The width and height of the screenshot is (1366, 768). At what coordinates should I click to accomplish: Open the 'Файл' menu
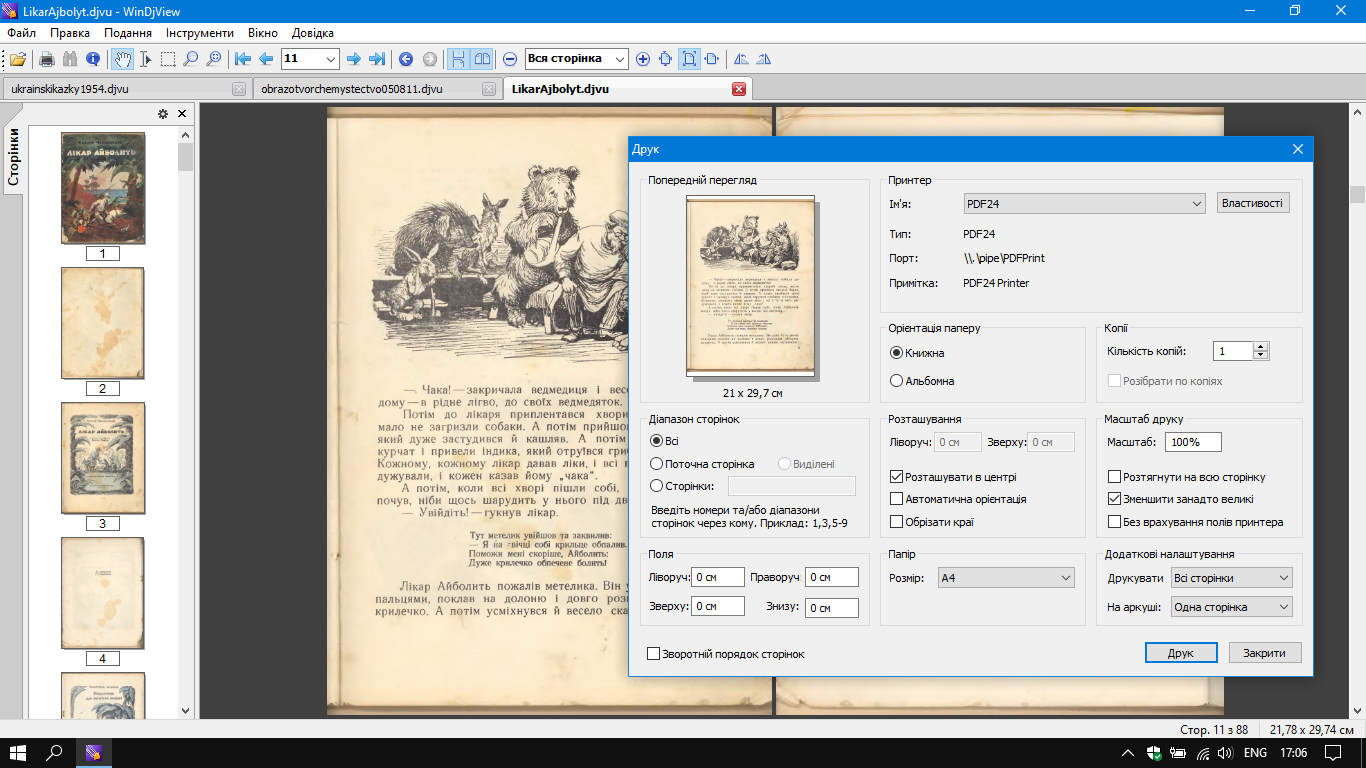(x=21, y=33)
